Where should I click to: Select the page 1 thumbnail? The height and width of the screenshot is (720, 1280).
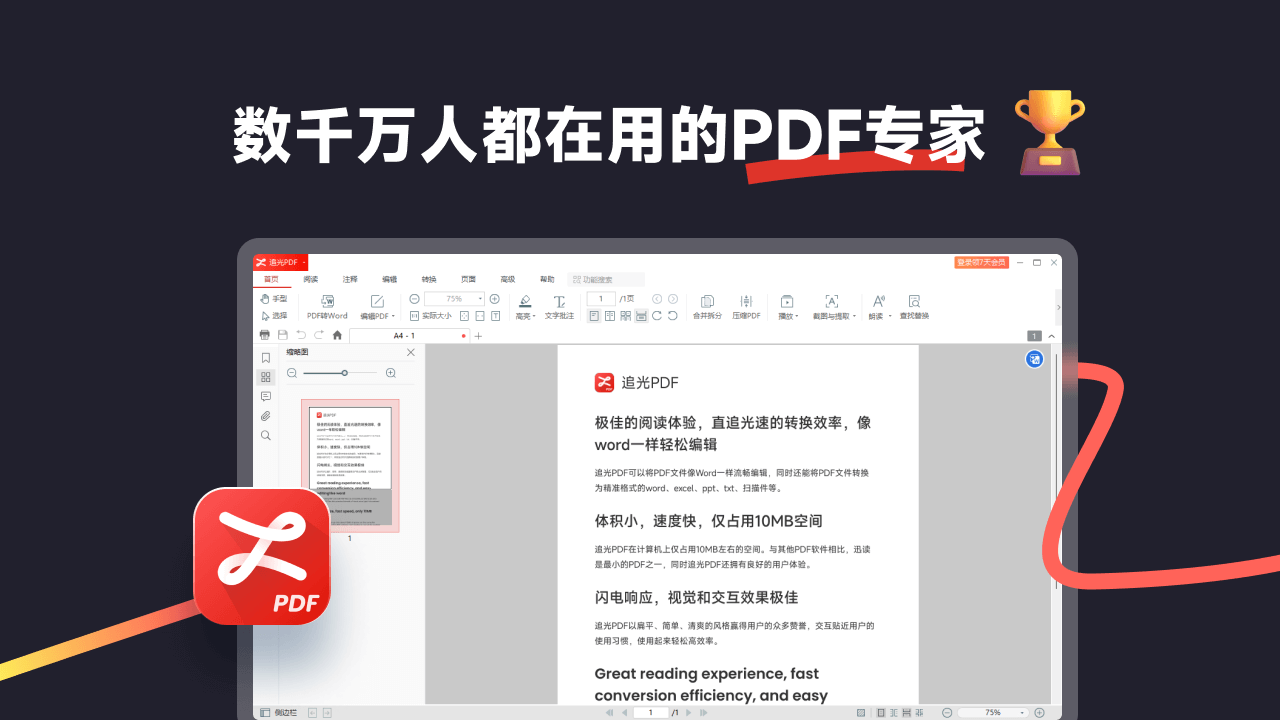pos(350,466)
